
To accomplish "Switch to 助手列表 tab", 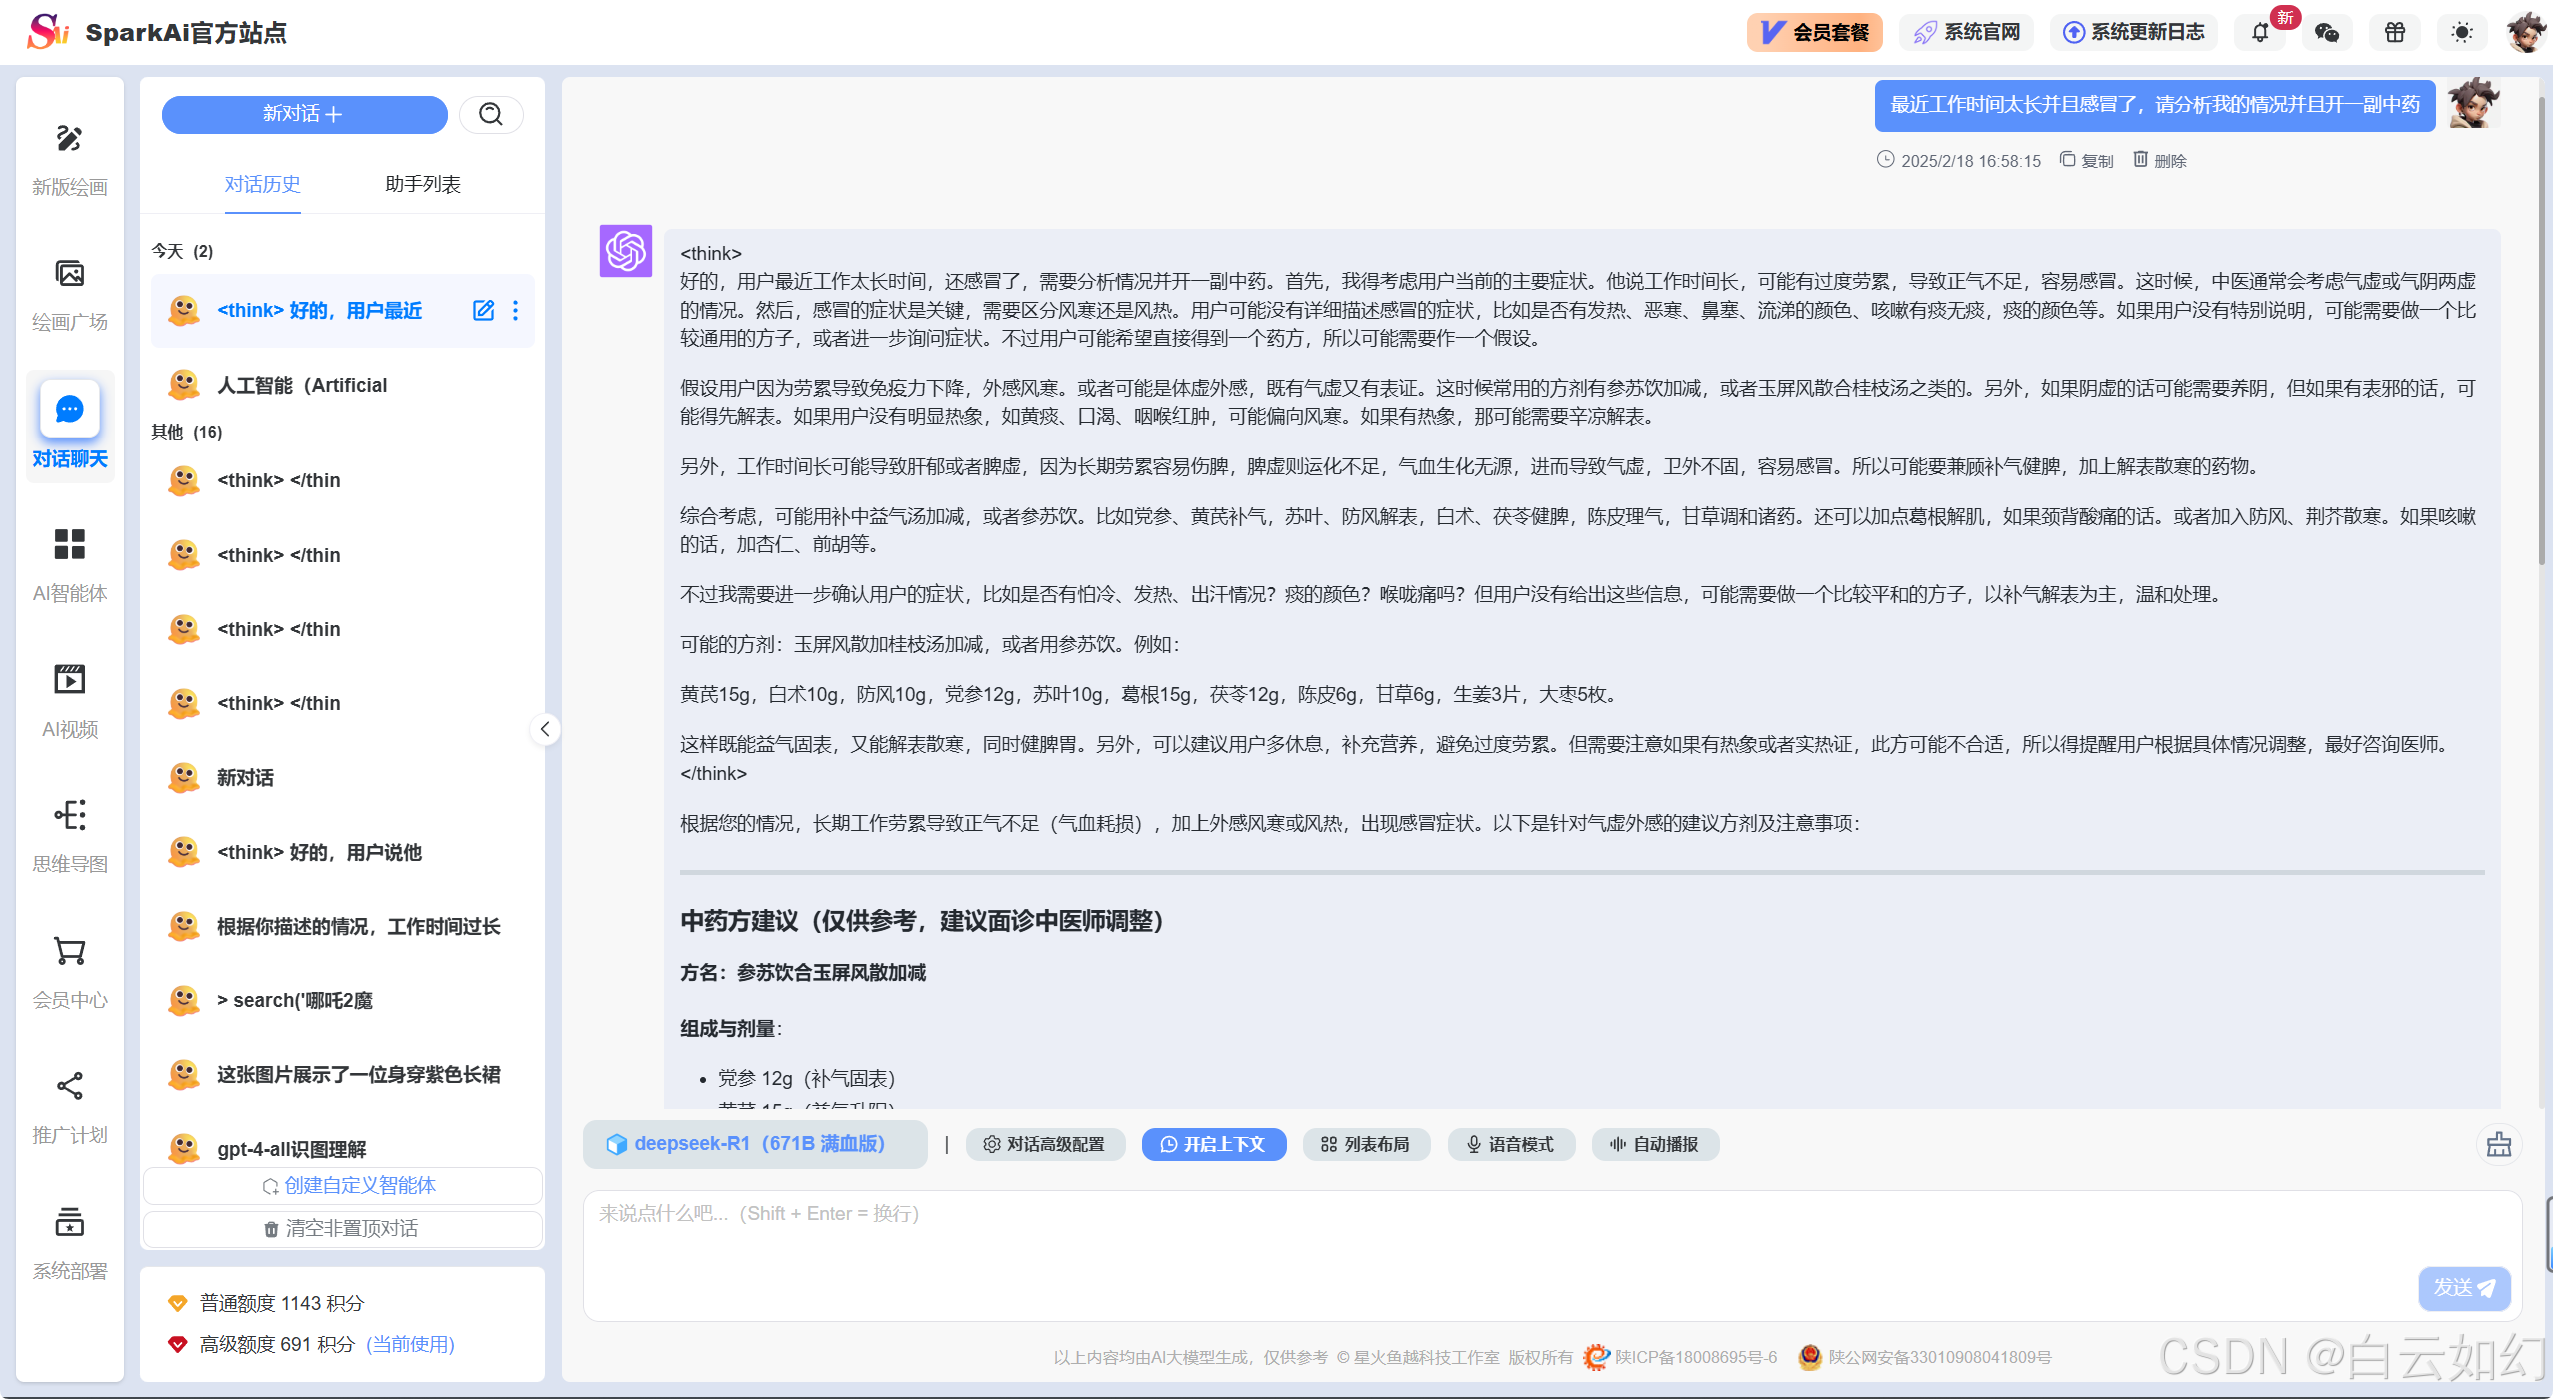I will click(422, 184).
